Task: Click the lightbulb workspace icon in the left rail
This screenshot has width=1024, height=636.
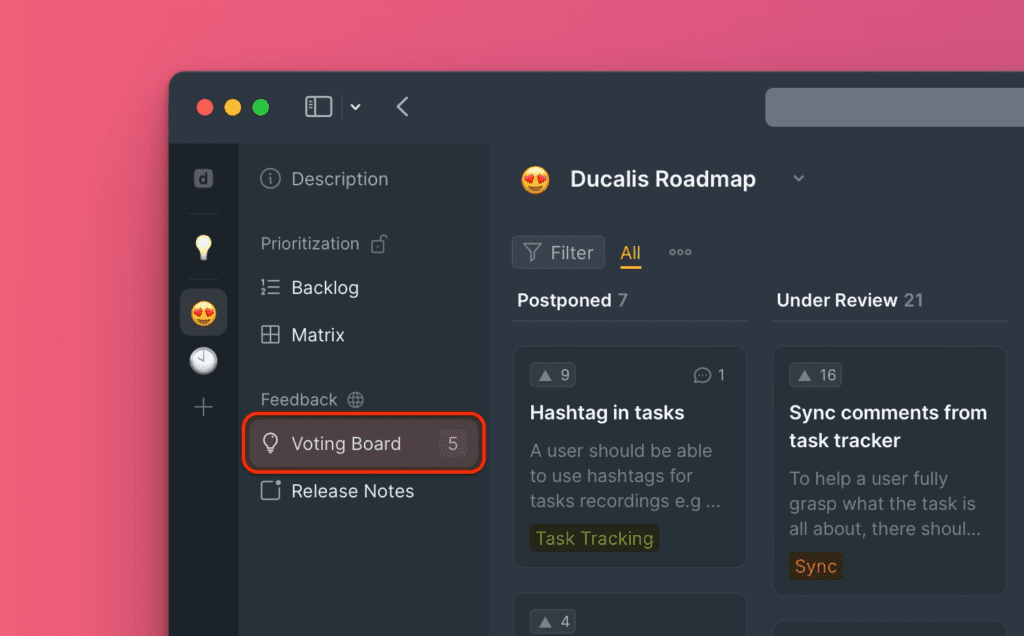Action: click(x=203, y=247)
